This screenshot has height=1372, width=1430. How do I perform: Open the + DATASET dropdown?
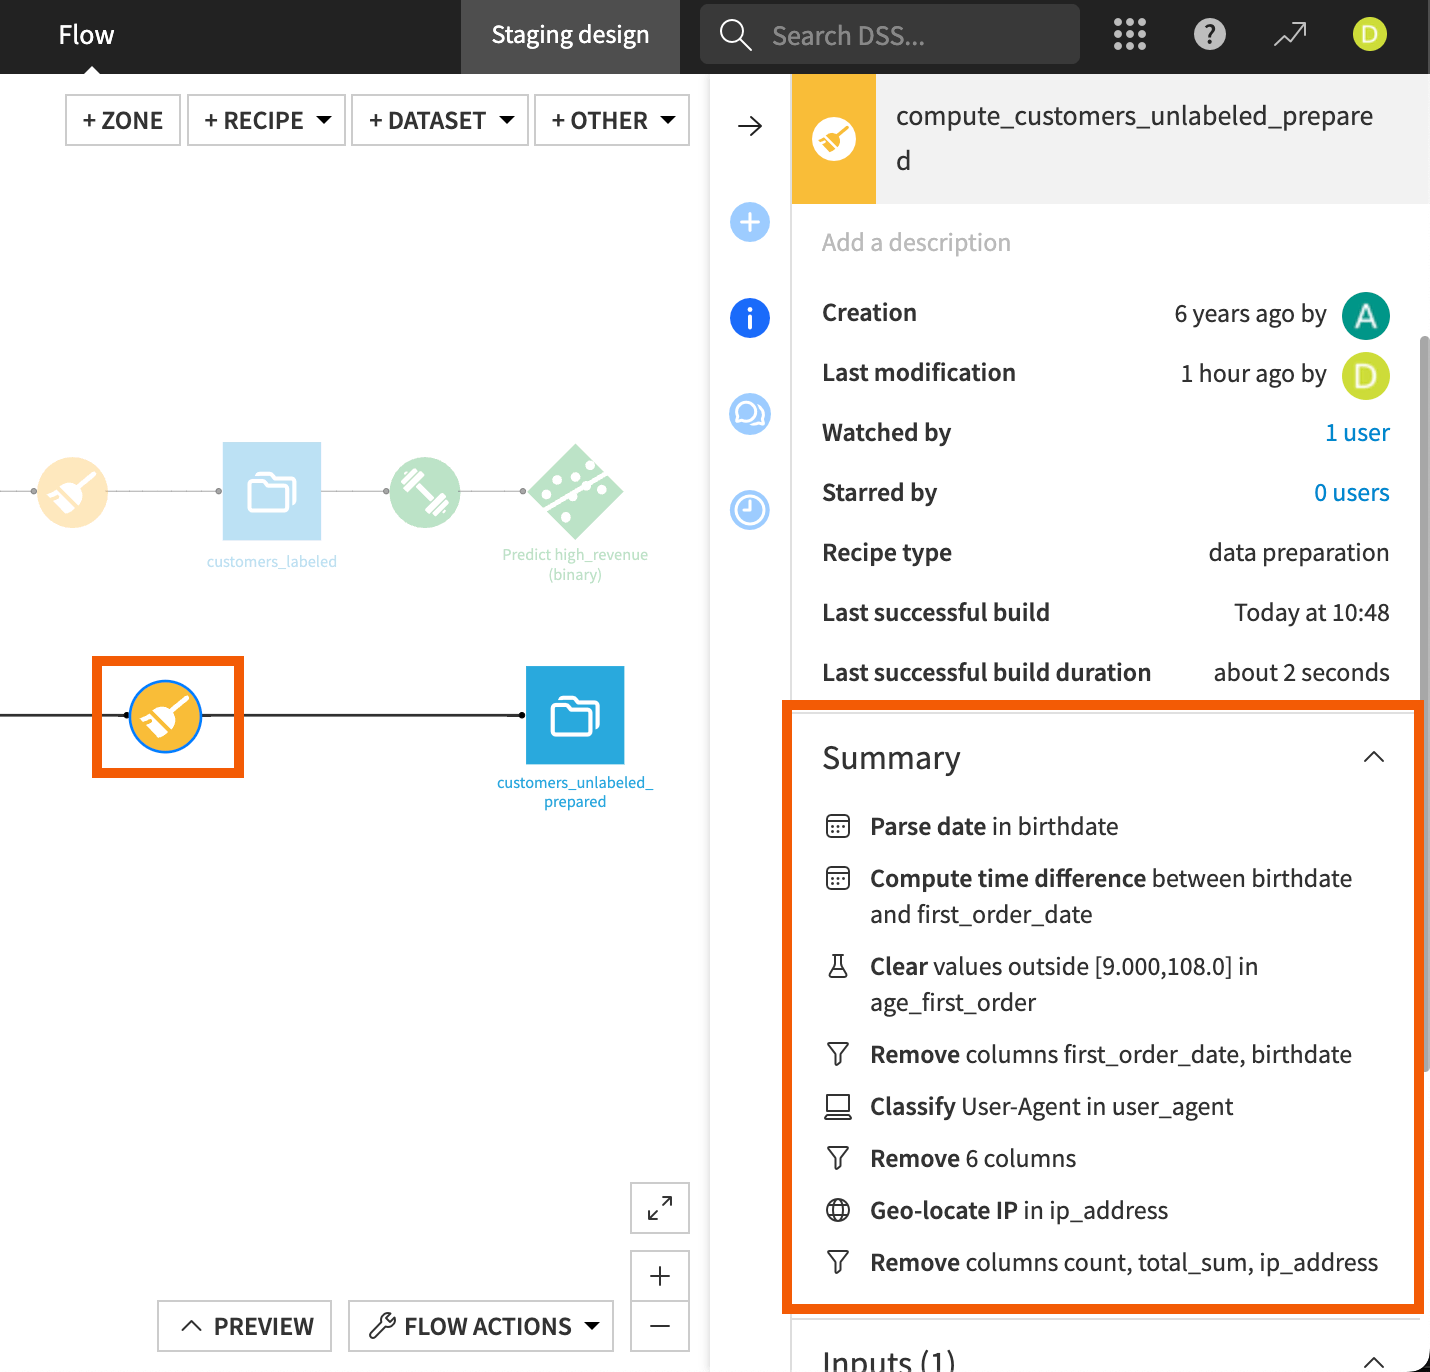(440, 120)
